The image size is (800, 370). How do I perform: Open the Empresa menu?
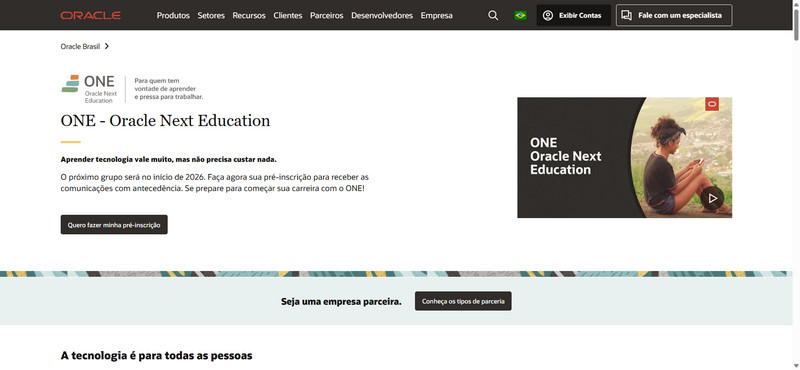click(437, 15)
